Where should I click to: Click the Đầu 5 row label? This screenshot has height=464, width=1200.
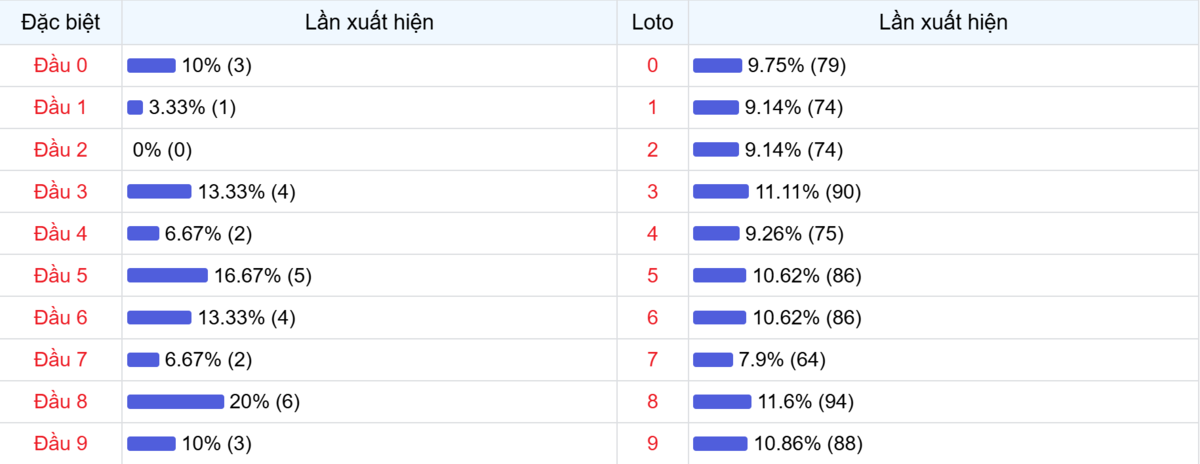tap(61, 275)
